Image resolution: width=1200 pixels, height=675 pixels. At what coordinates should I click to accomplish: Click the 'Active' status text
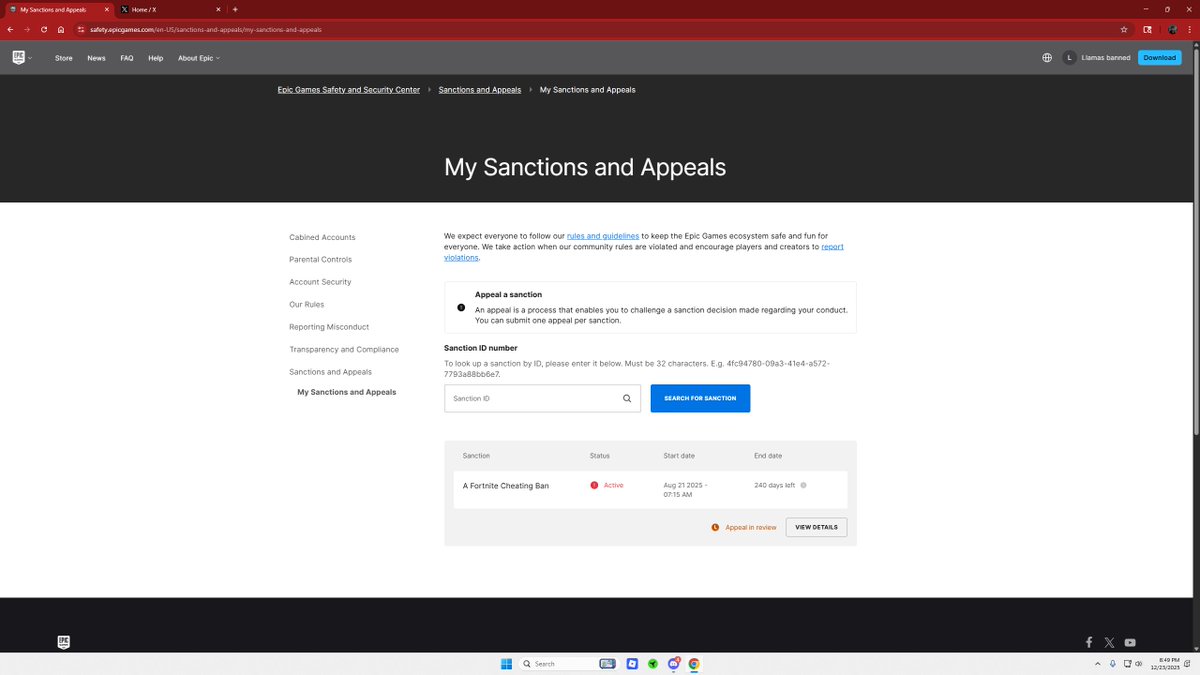(x=613, y=485)
